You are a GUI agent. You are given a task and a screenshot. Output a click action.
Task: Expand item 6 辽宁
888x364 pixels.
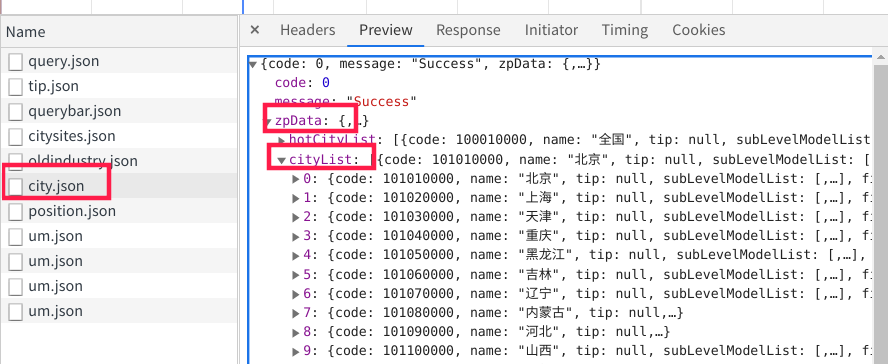[x=296, y=294]
